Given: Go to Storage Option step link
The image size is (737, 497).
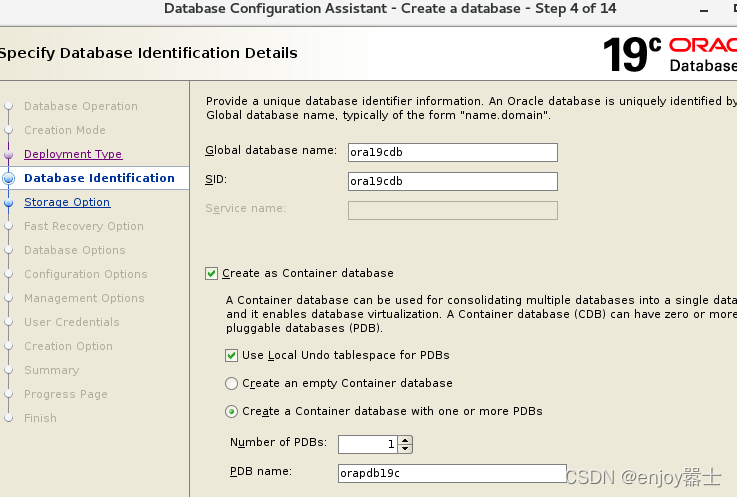Looking at the screenshot, I should (x=67, y=202).
